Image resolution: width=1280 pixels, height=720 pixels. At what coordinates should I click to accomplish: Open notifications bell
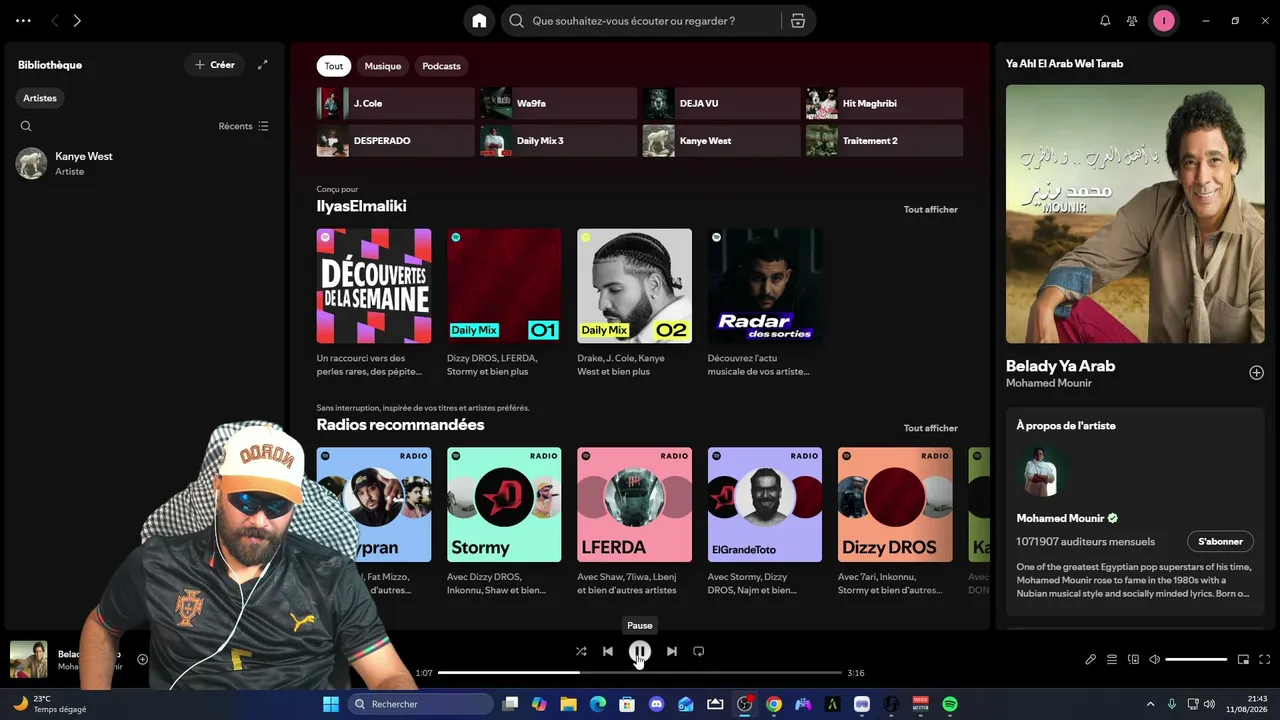1105,21
